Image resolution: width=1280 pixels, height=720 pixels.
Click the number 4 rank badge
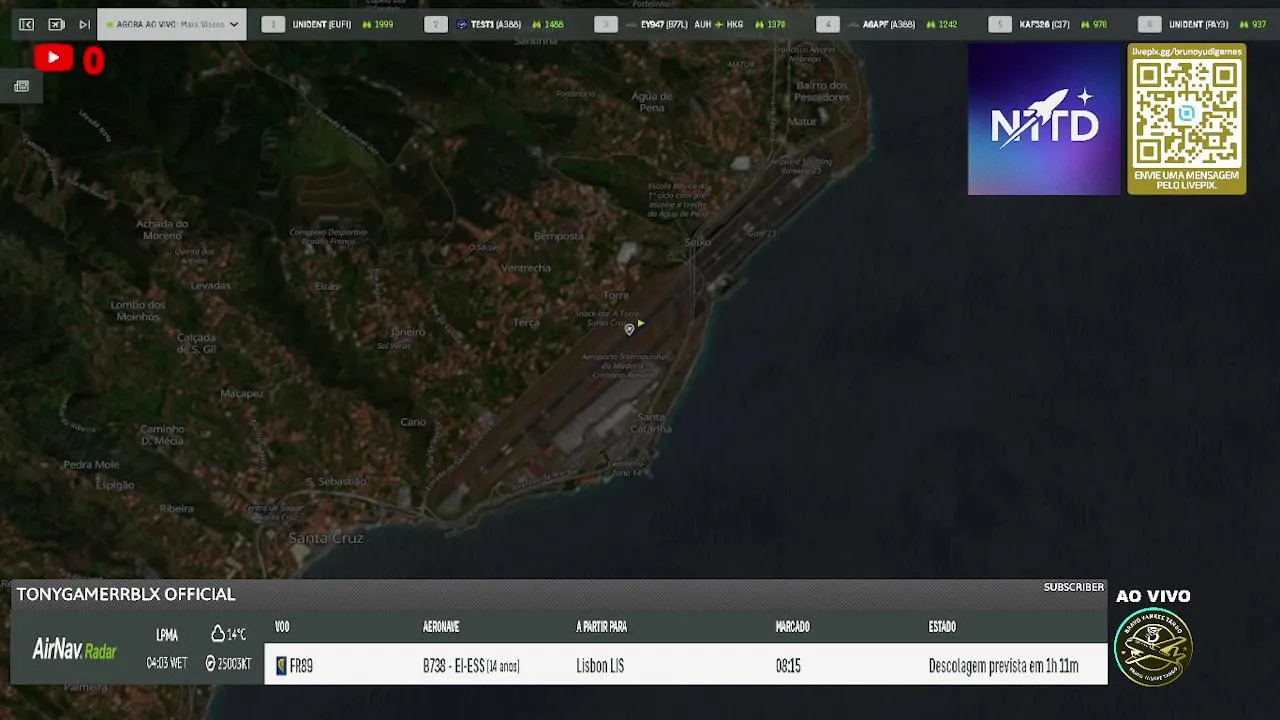[828, 24]
